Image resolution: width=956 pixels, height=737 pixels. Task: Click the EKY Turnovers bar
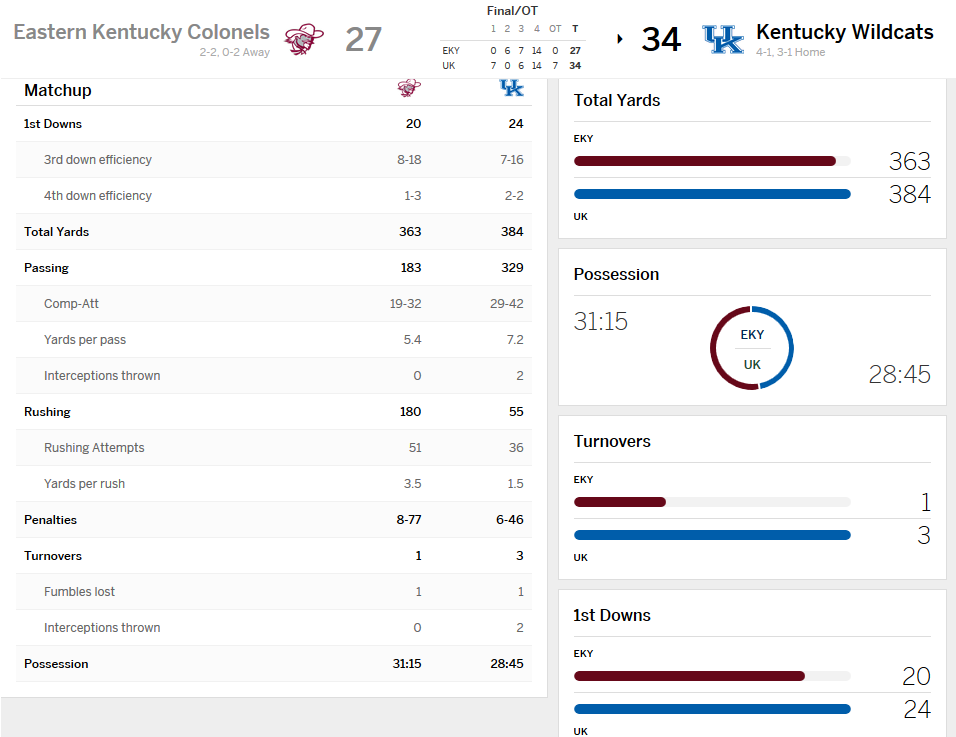(x=620, y=502)
